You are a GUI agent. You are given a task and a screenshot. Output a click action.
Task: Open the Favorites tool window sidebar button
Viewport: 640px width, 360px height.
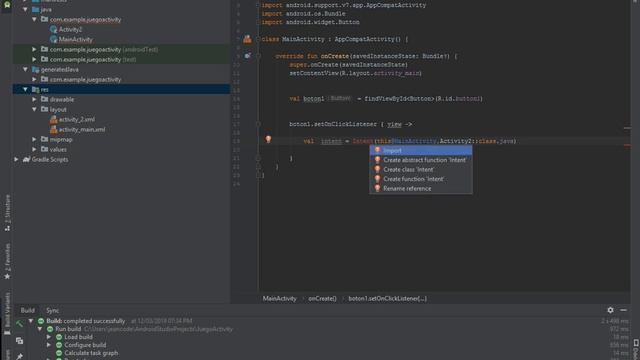point(7,261)
